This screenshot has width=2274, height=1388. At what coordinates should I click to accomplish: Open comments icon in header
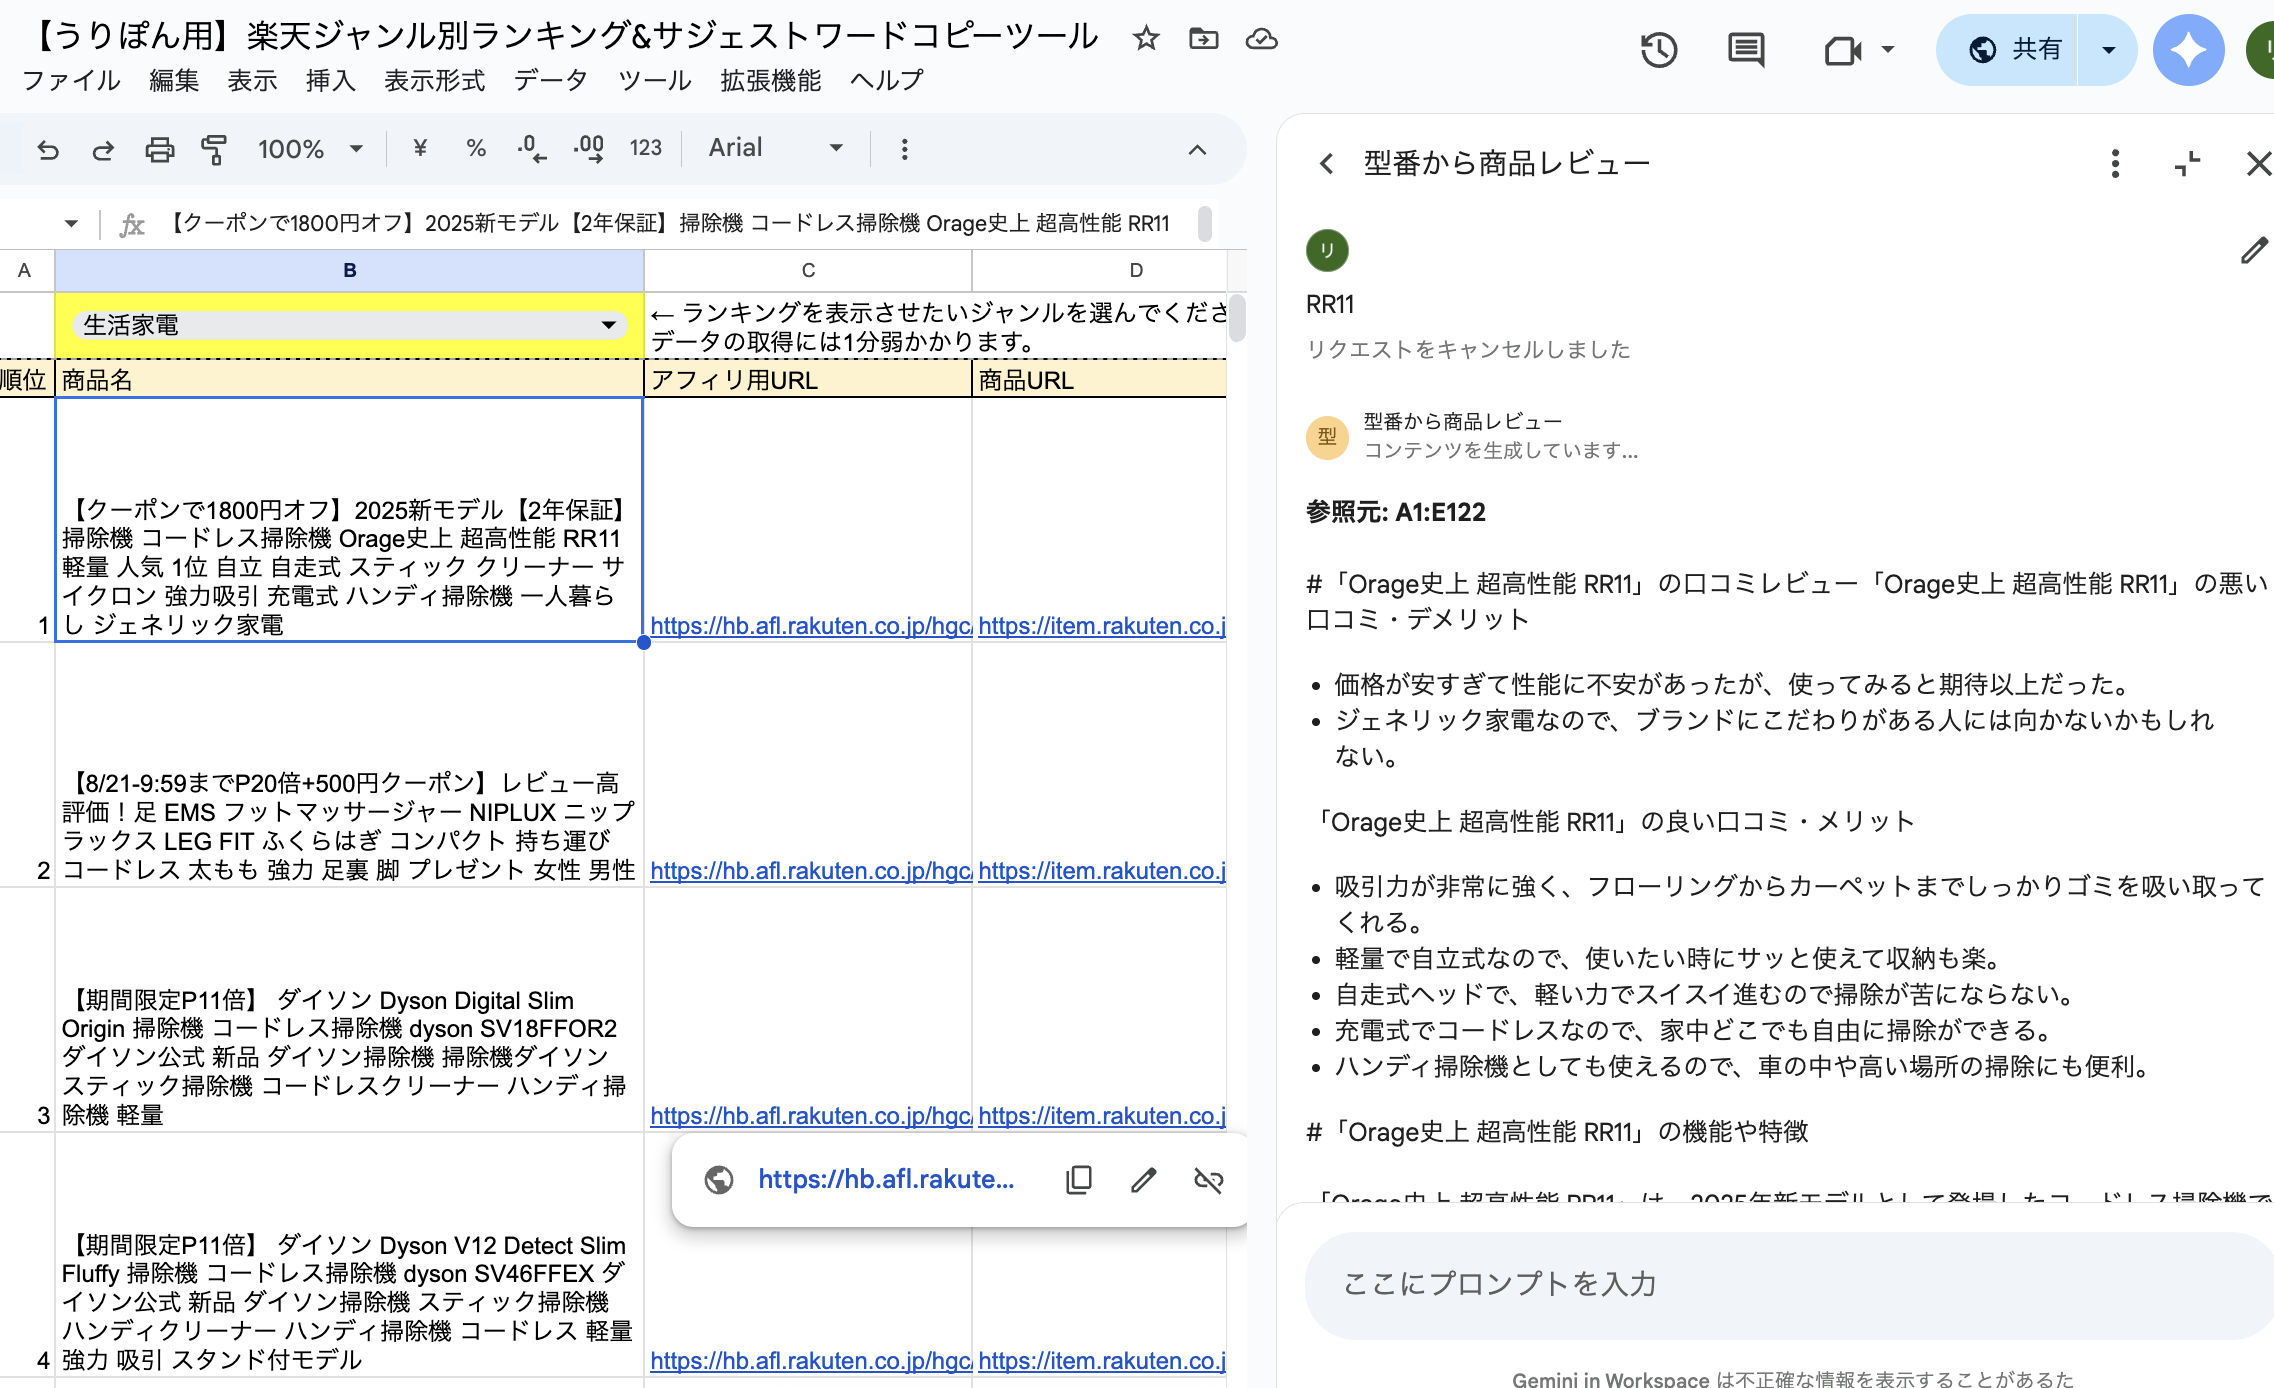point(1746,50)
